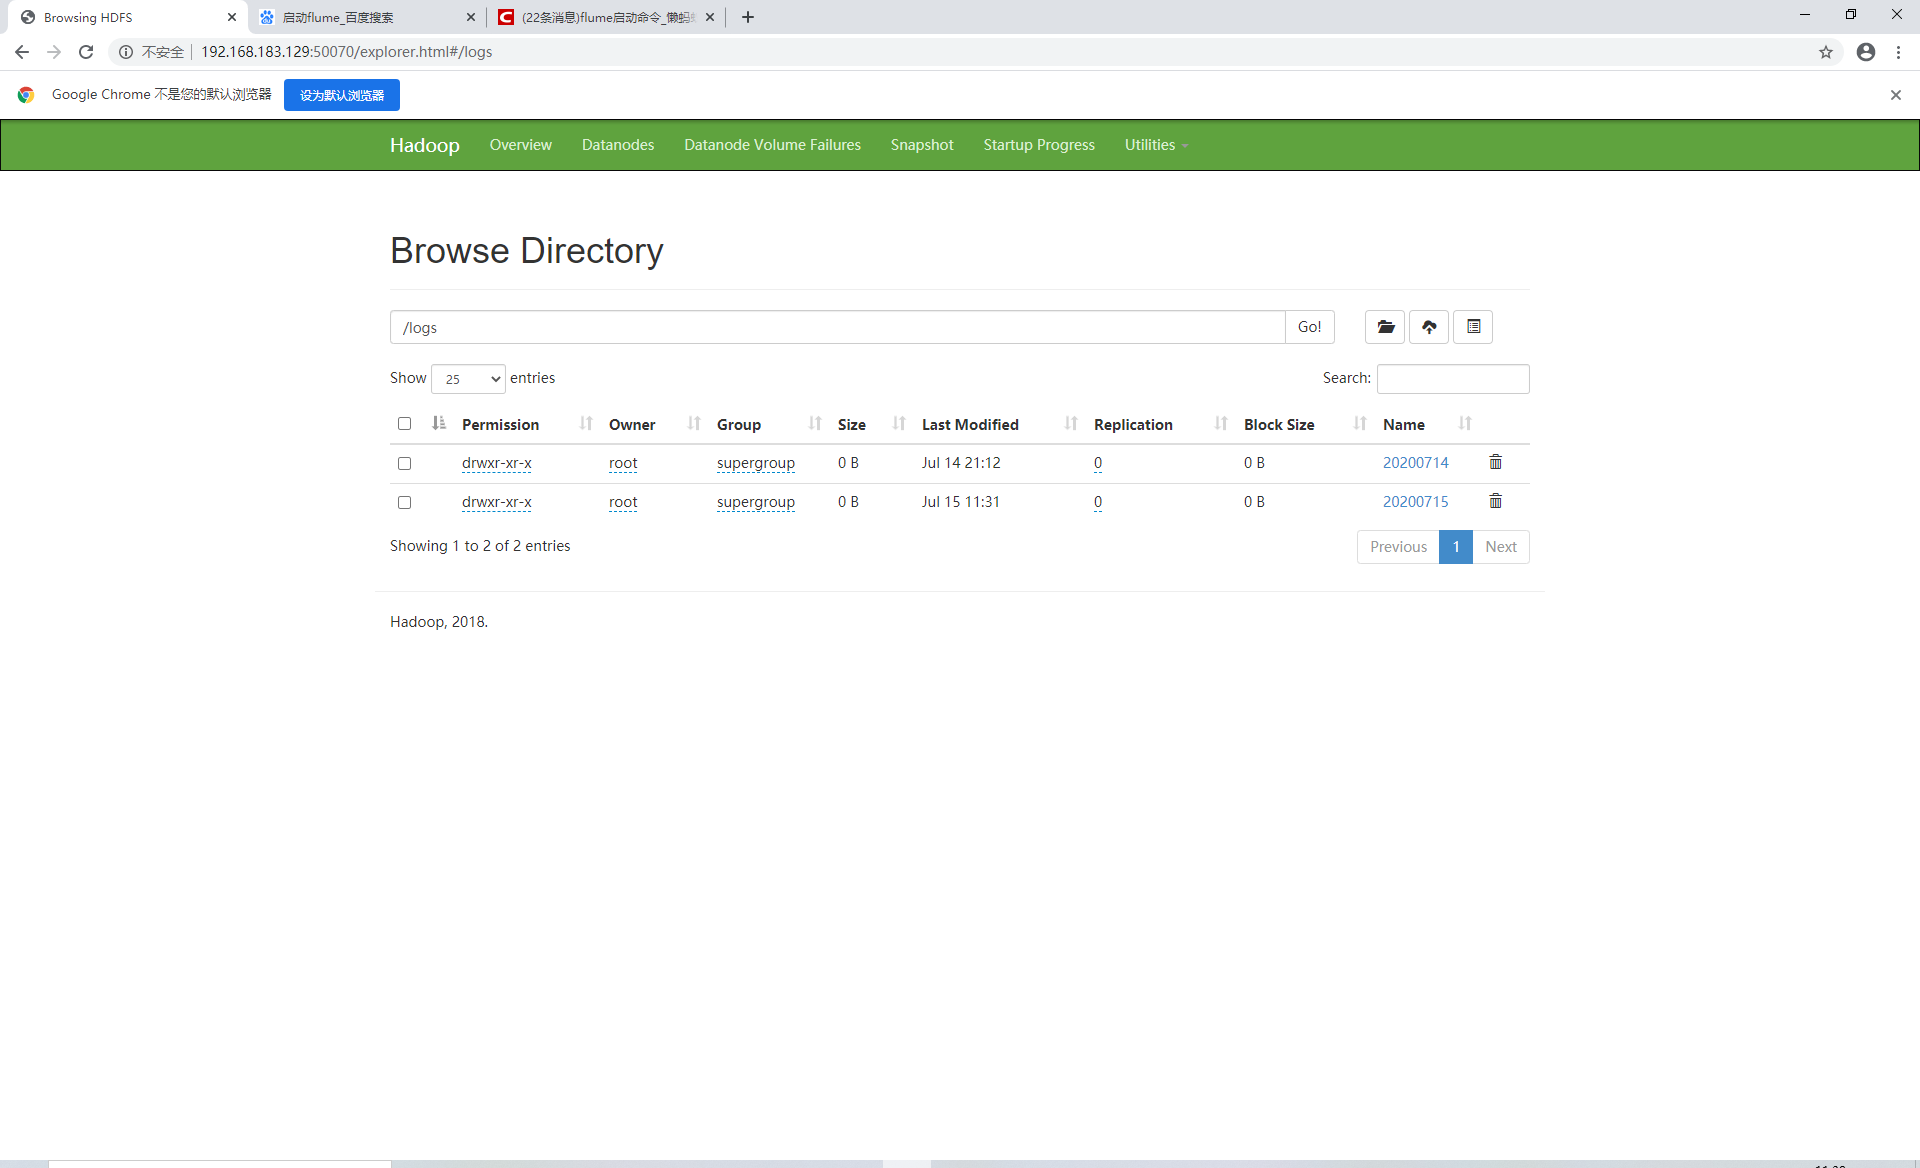Open the 20200715 directory link
The image size is (1920, 1168).
coord(1415,501)
